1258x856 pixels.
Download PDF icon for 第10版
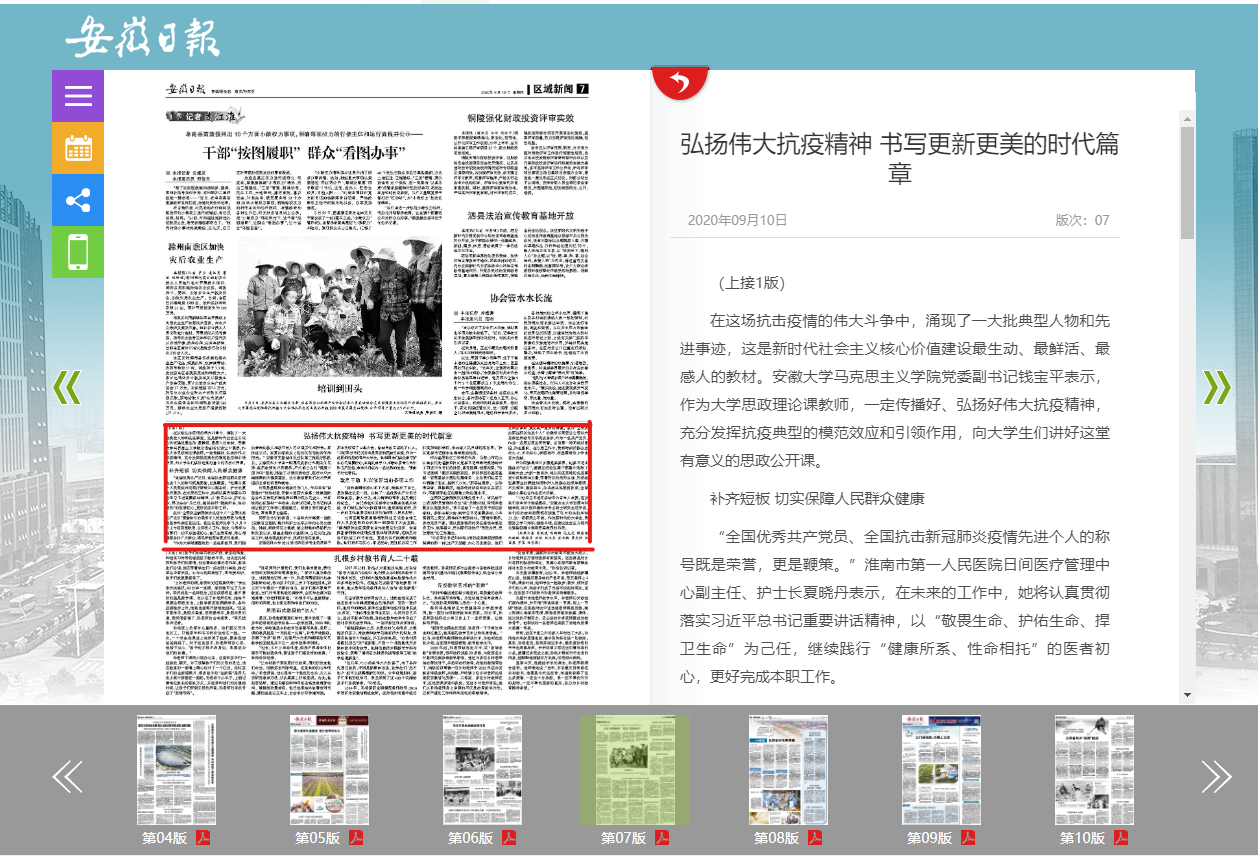(x=1120, y=838)
